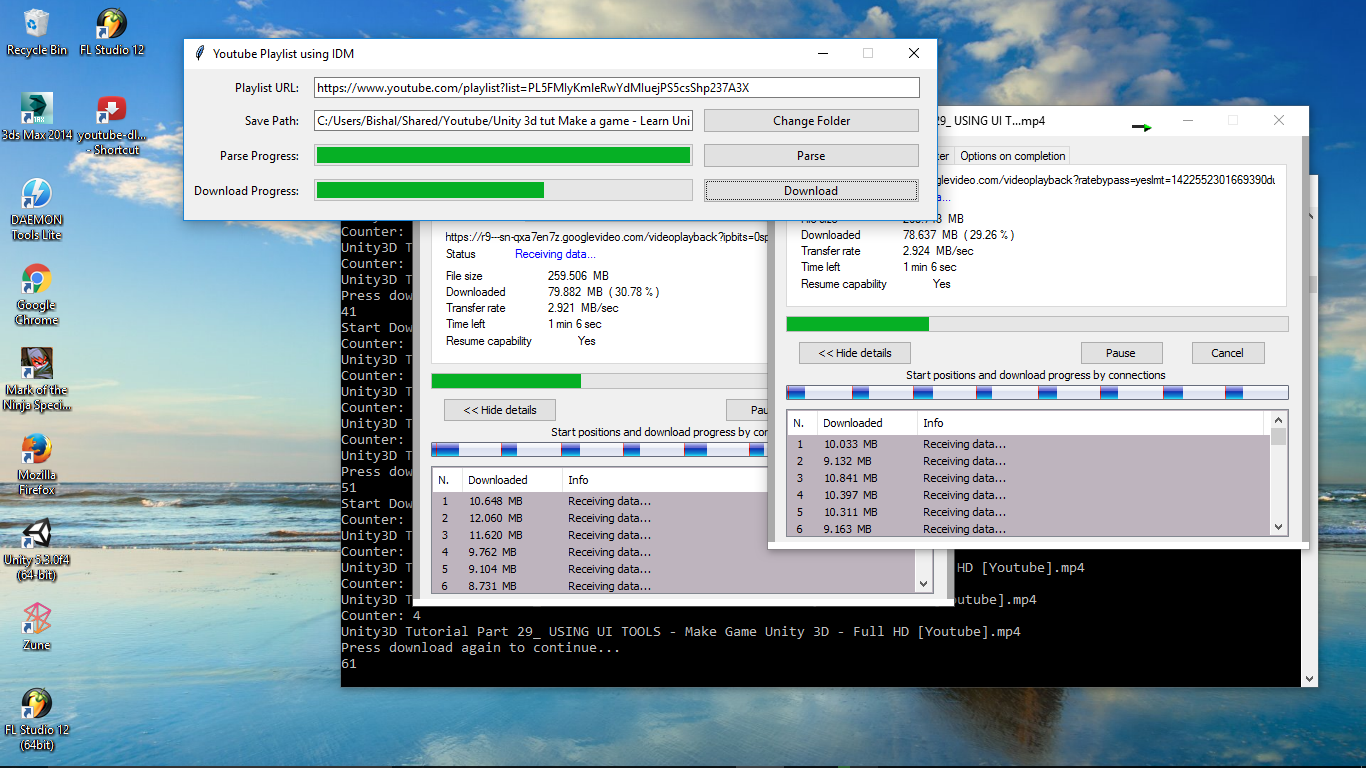Click inside the Save Path field

(503, 121)
